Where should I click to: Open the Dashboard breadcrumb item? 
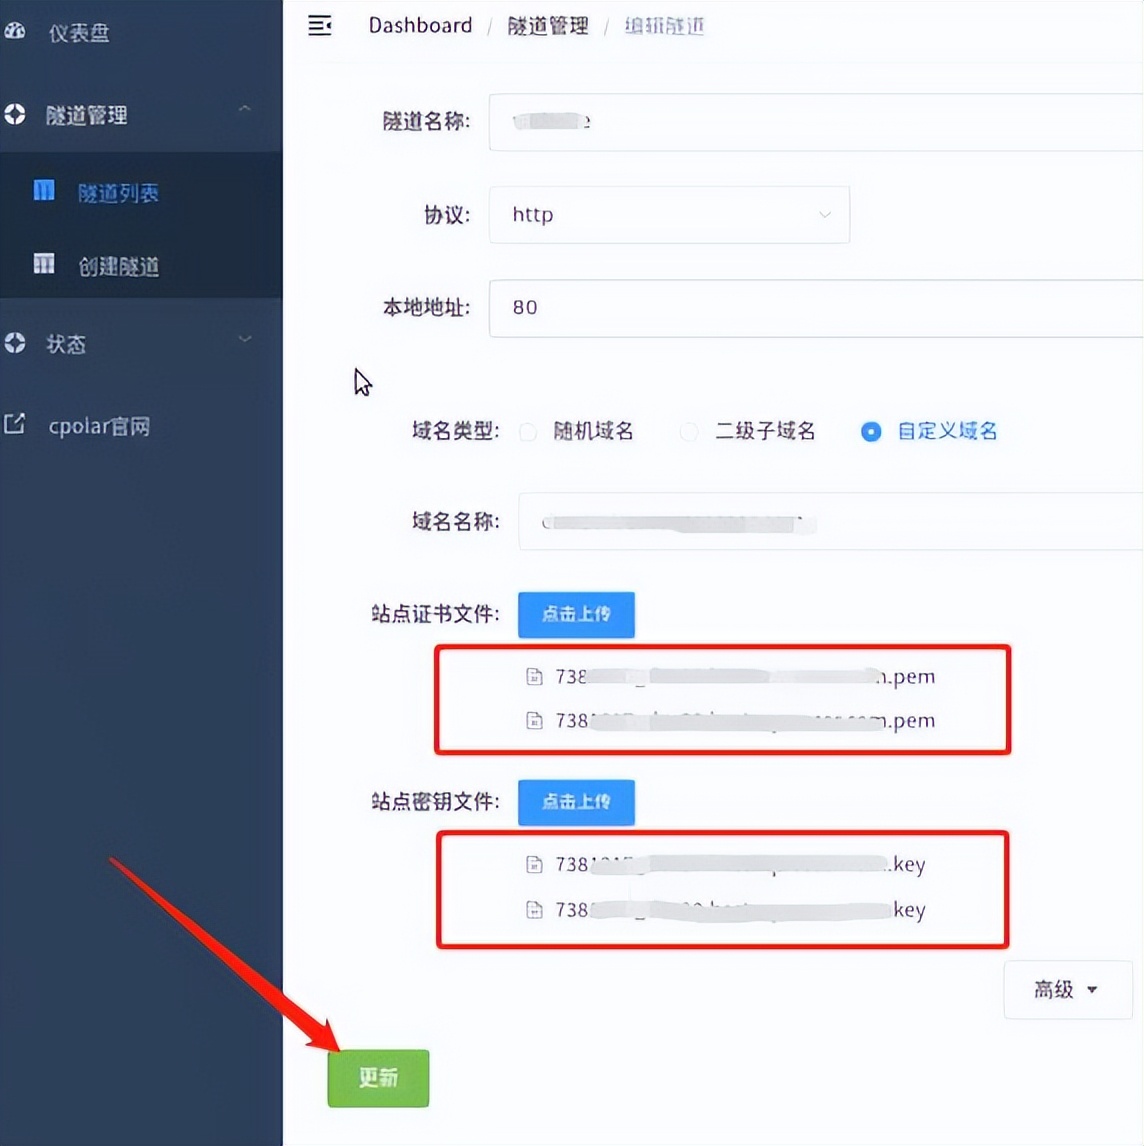tap(420, 25)
